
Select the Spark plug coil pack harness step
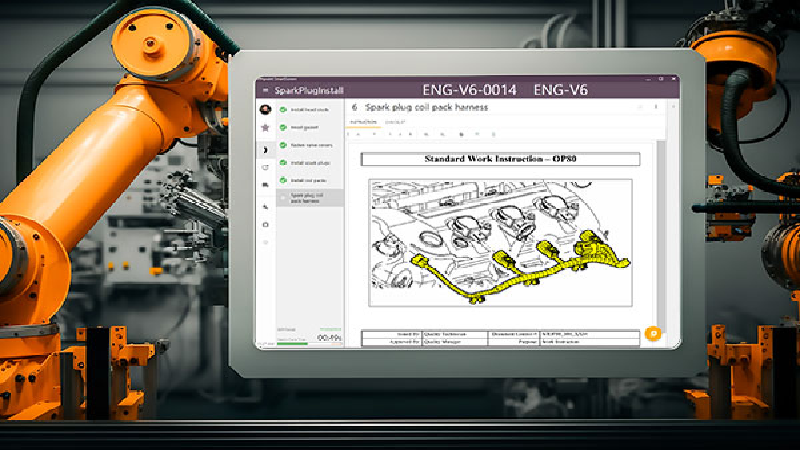pyautogui.click(x=308, y=197)
